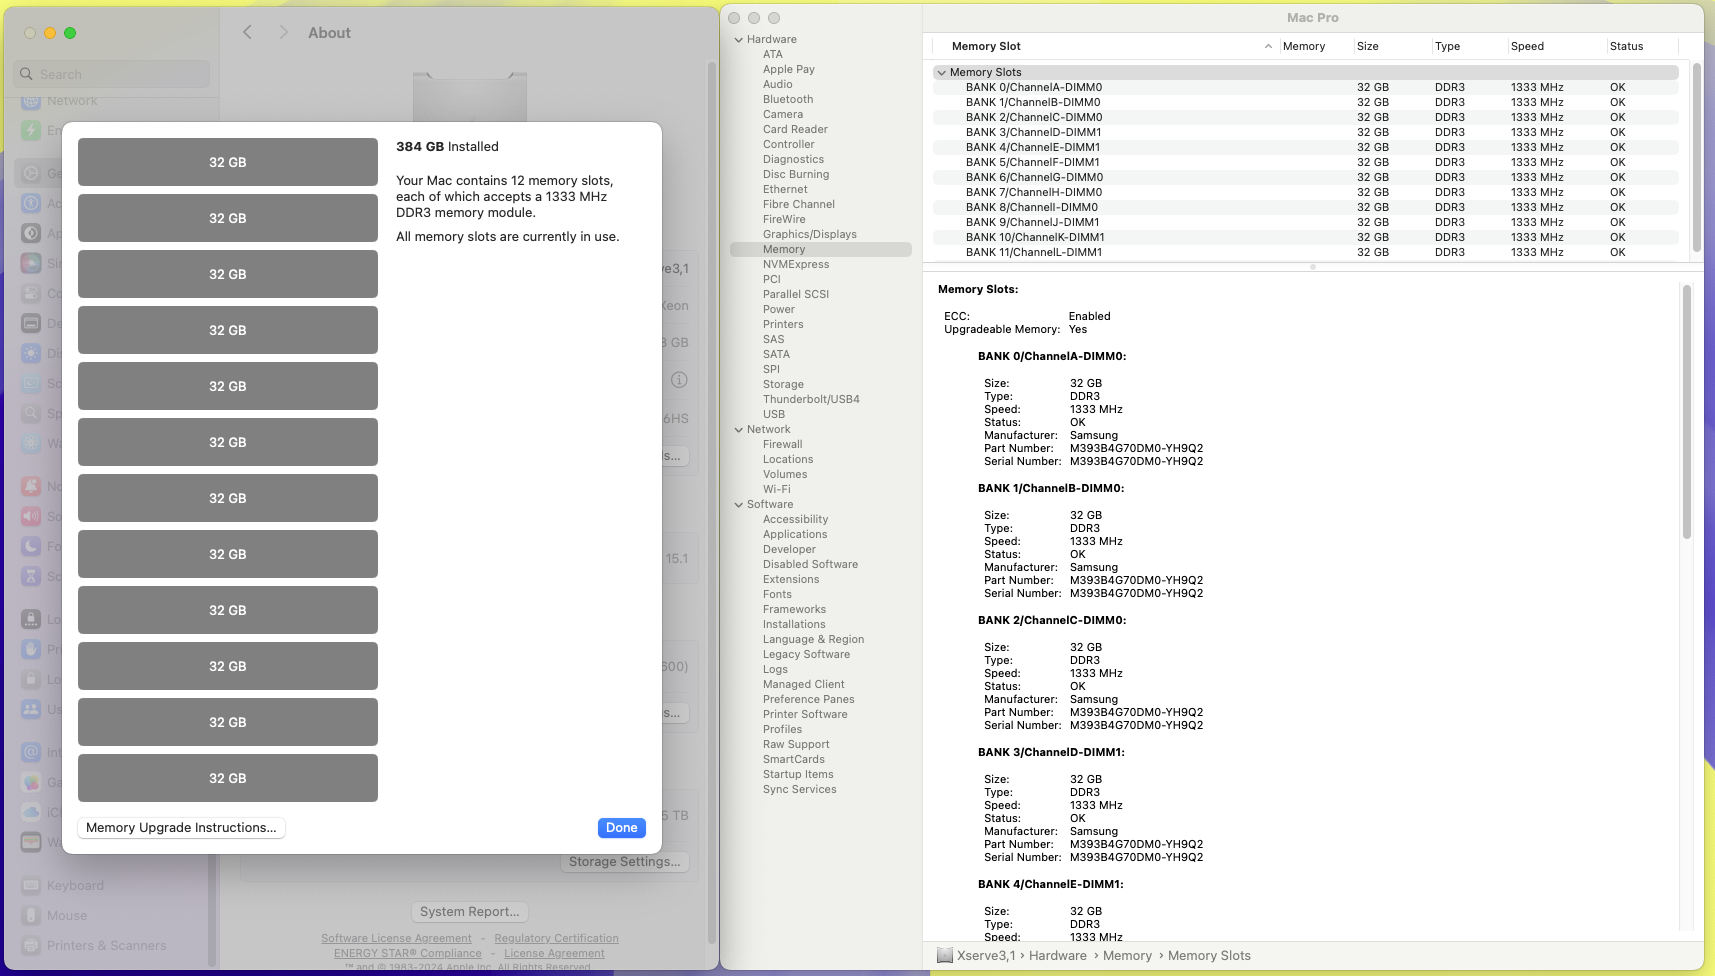The width and height of the screenshot is (1715, 976).
Task: Open the Regulatory Certification link
Action: (x=556, y=938)
